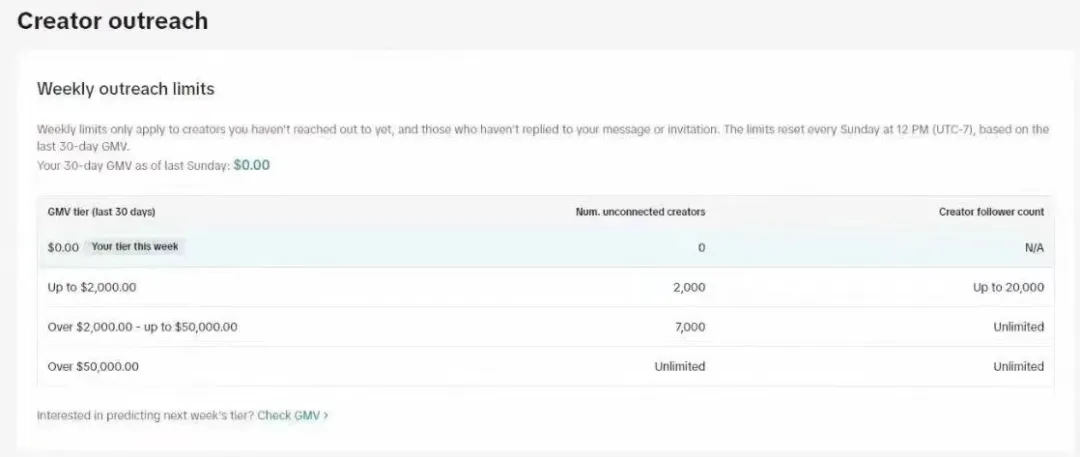The width and height of the screenshot is (1080, 457).
Task: Select the 'Over $2,000.00 - up to $50,000.00' tier
Action: pyautogui.click(x=142, y=327)
